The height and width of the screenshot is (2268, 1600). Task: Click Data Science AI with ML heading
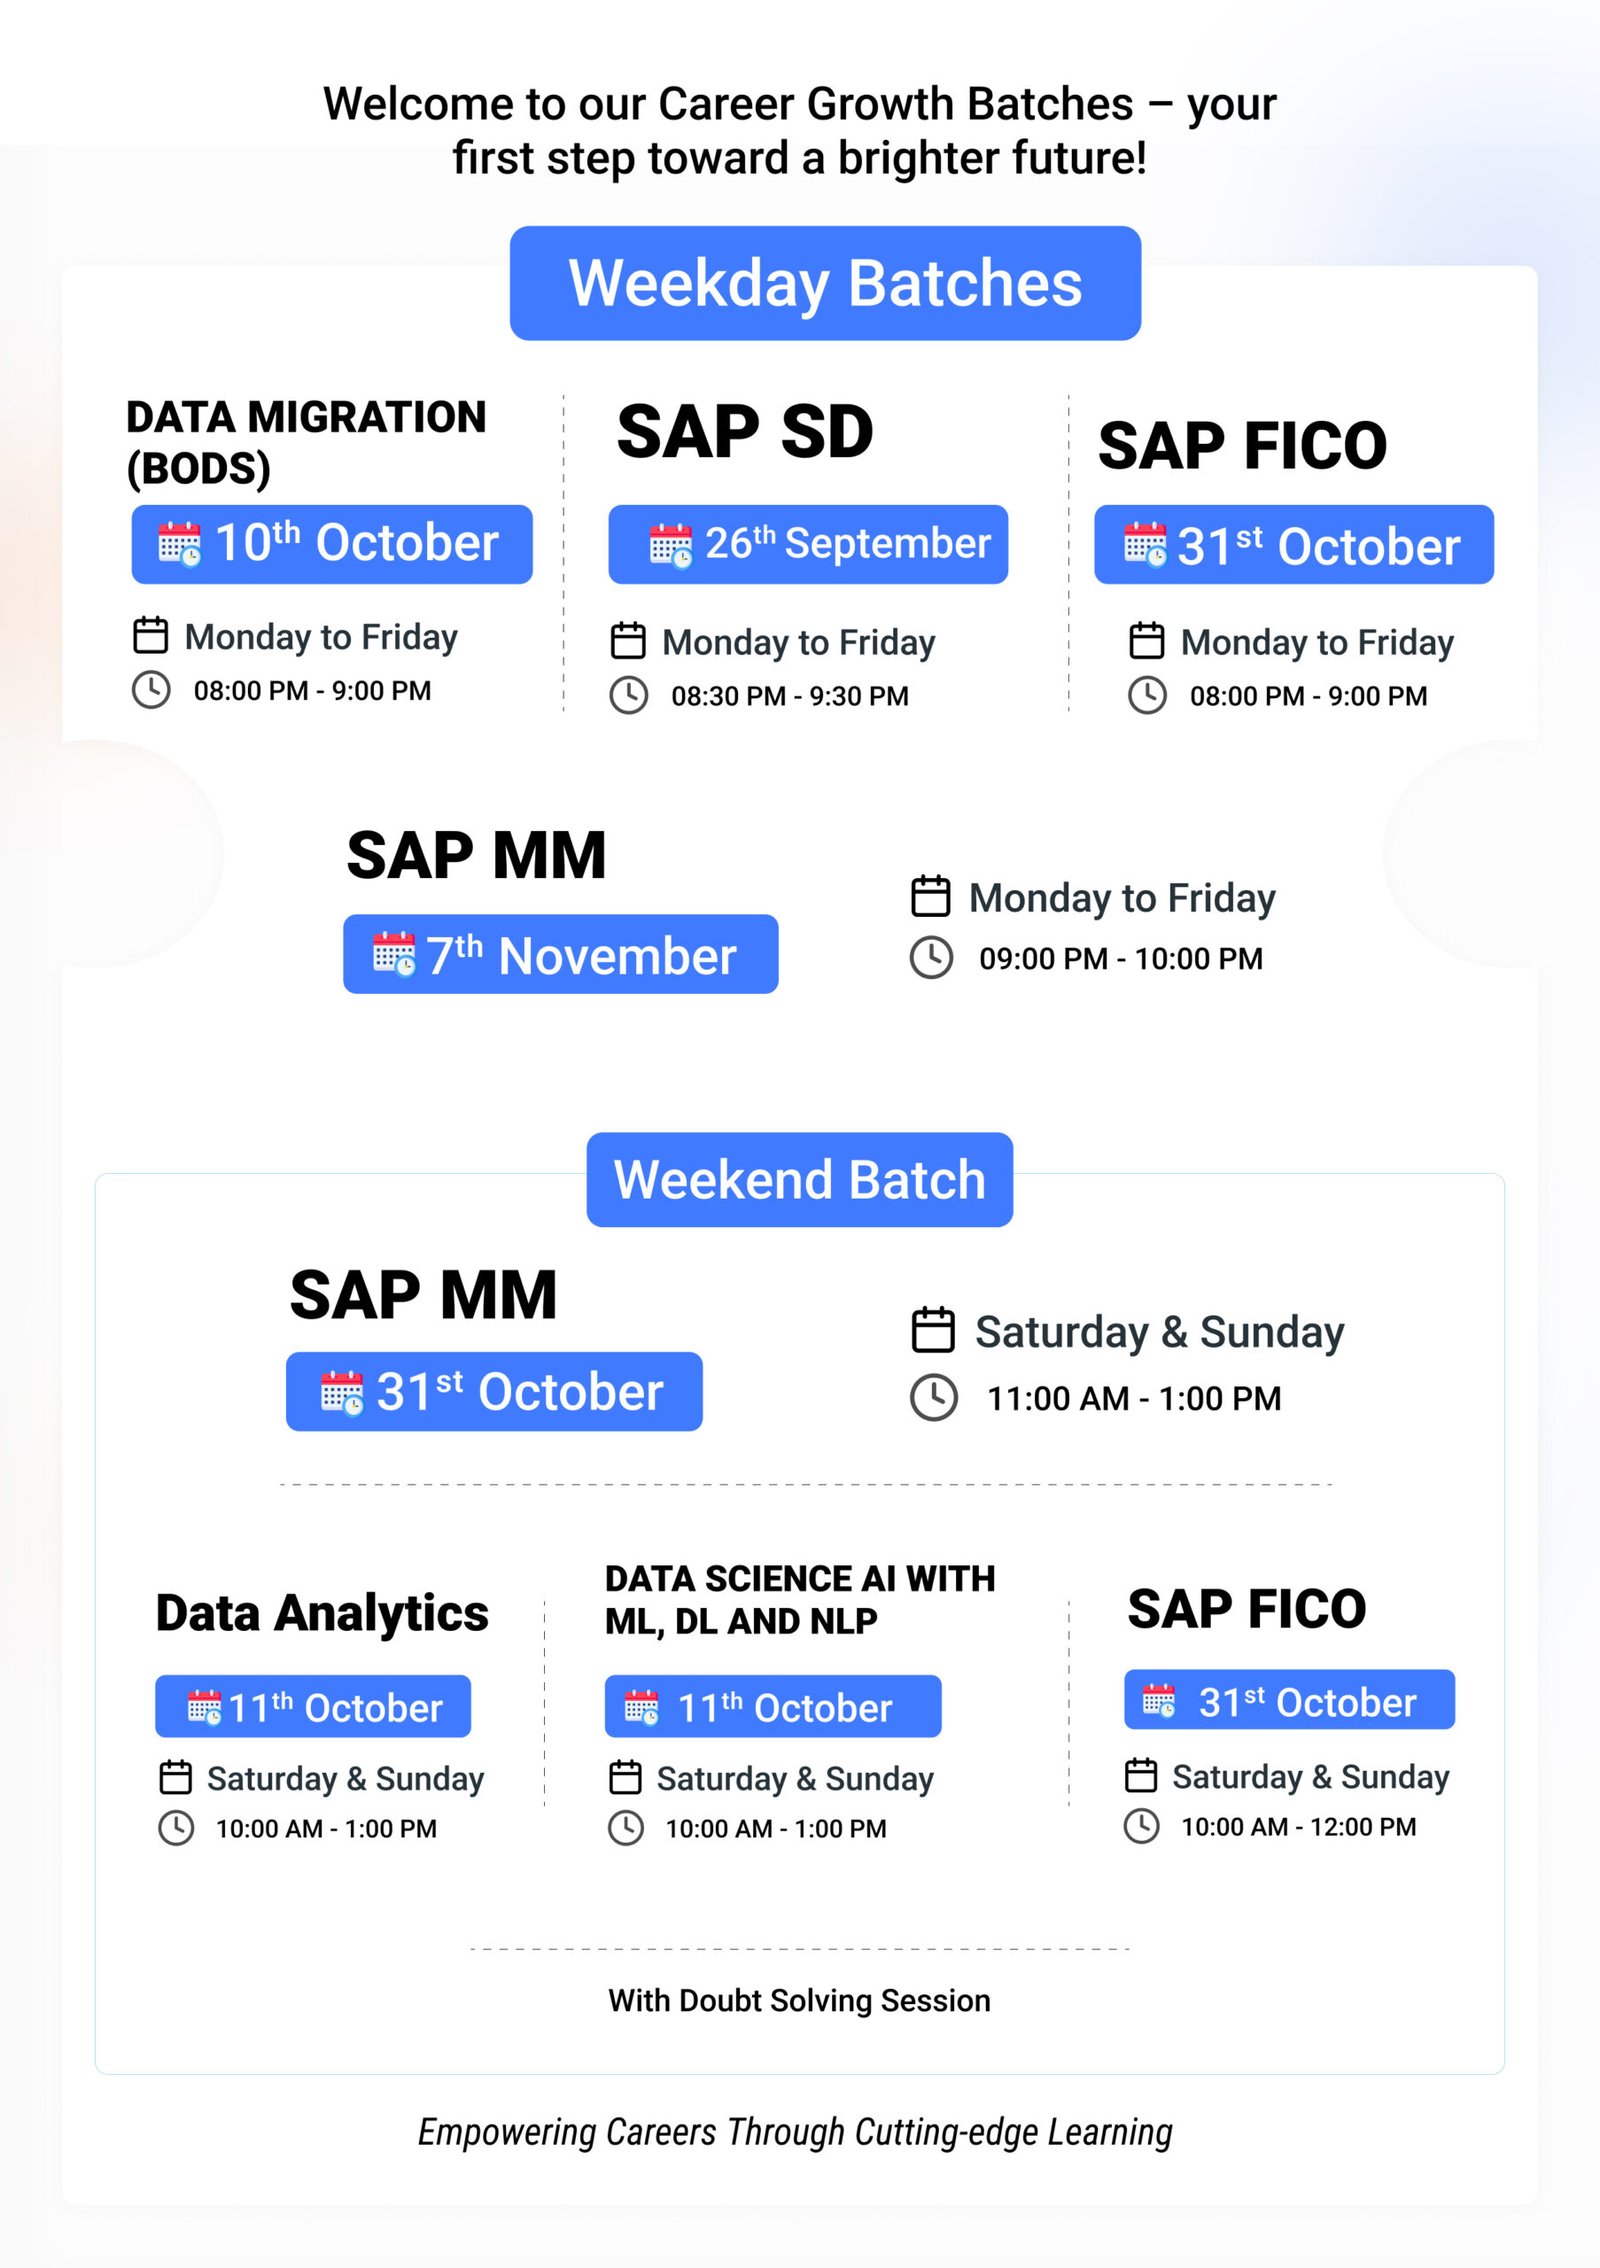pos(799,1599)
